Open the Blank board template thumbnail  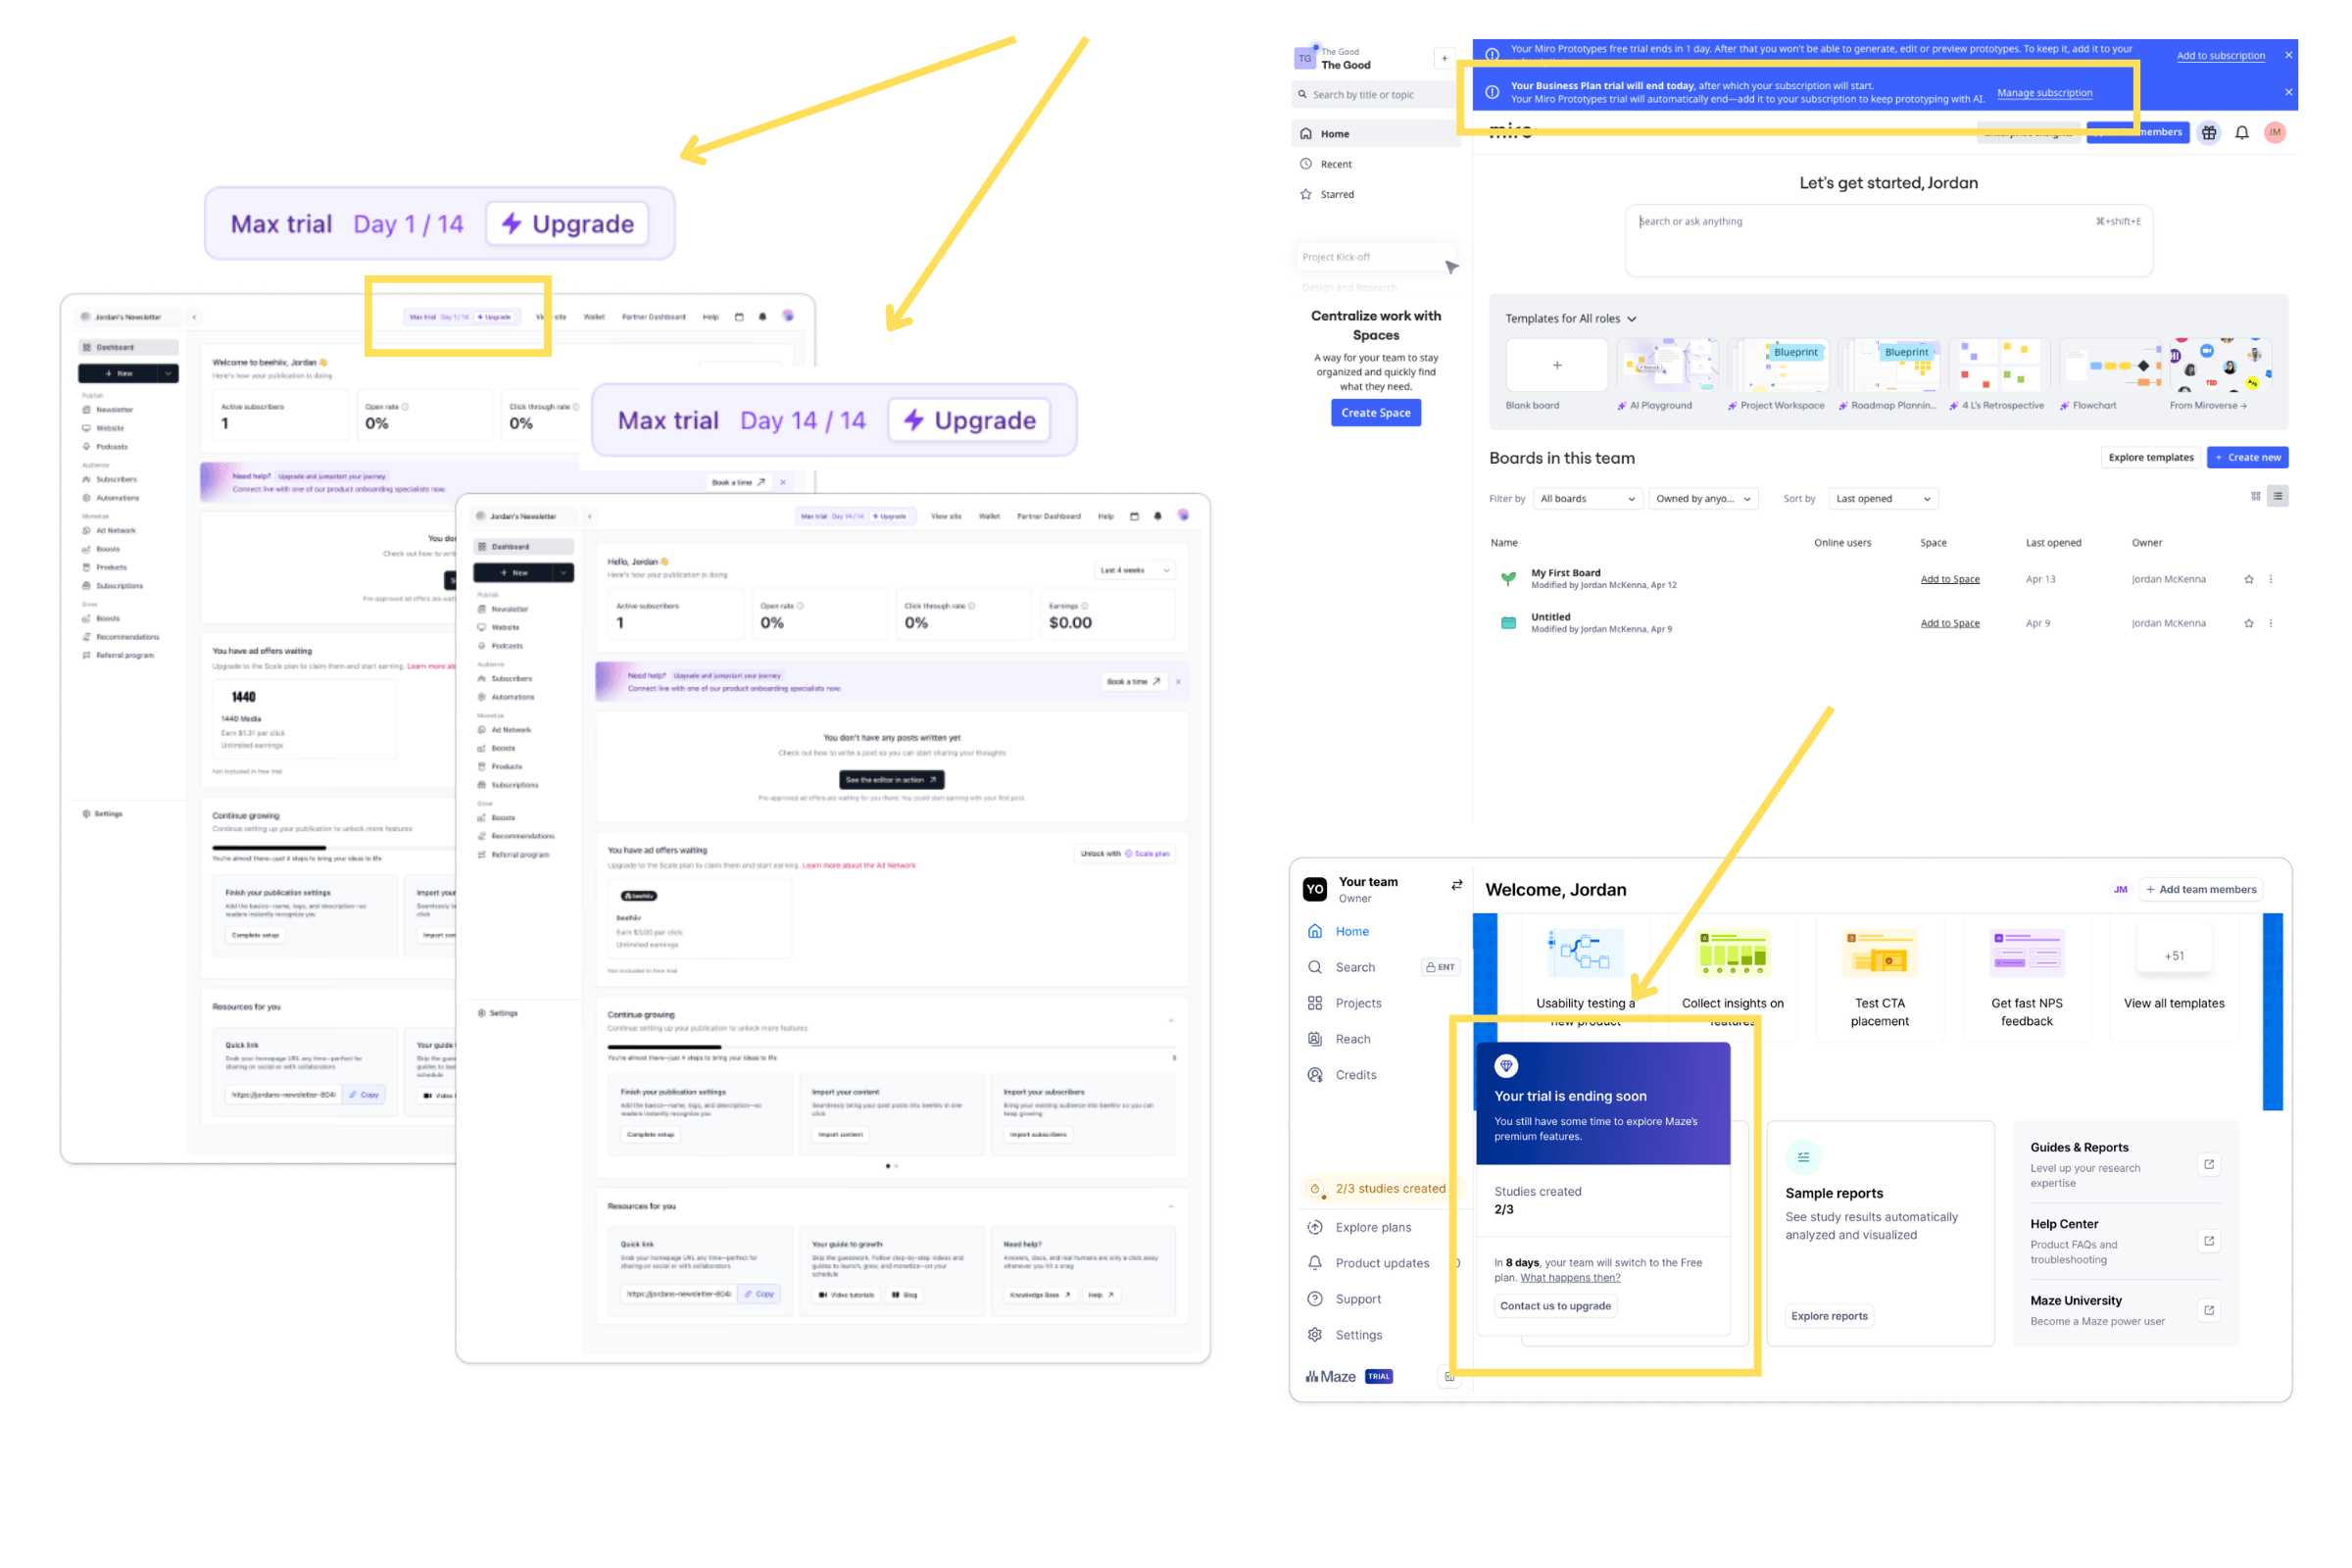pos(1556,365)
